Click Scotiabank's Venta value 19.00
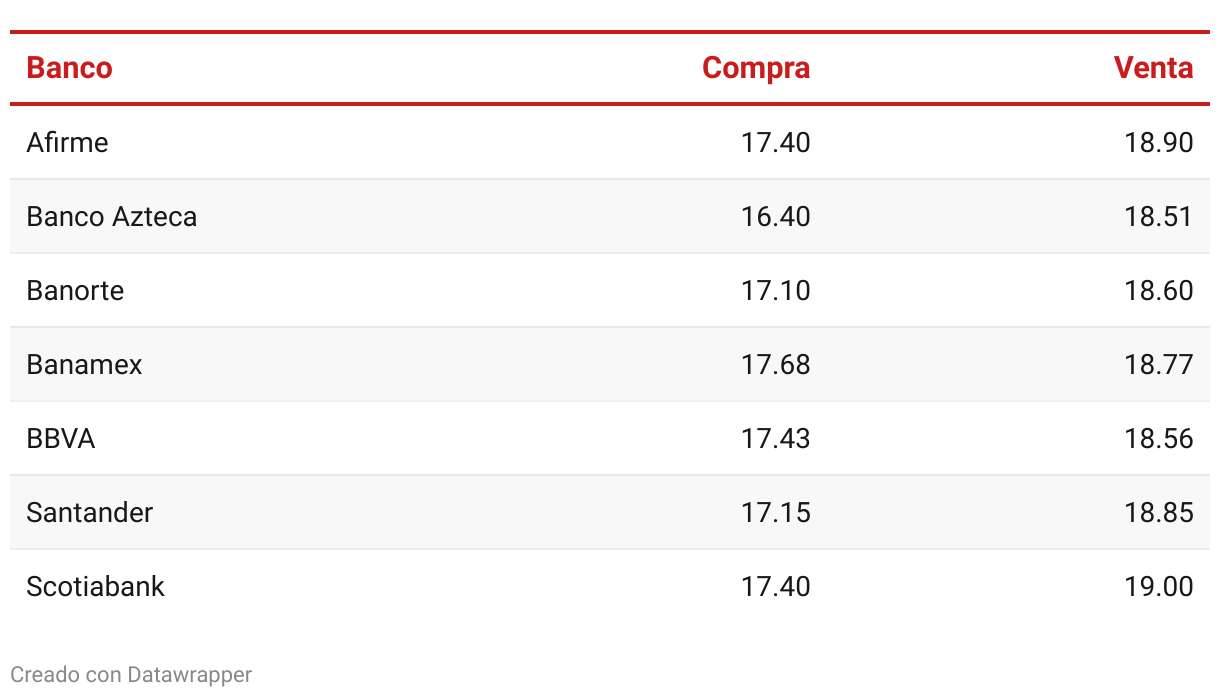The height and width of the screenshot is (698, 1220). [x=1158, y=586]
